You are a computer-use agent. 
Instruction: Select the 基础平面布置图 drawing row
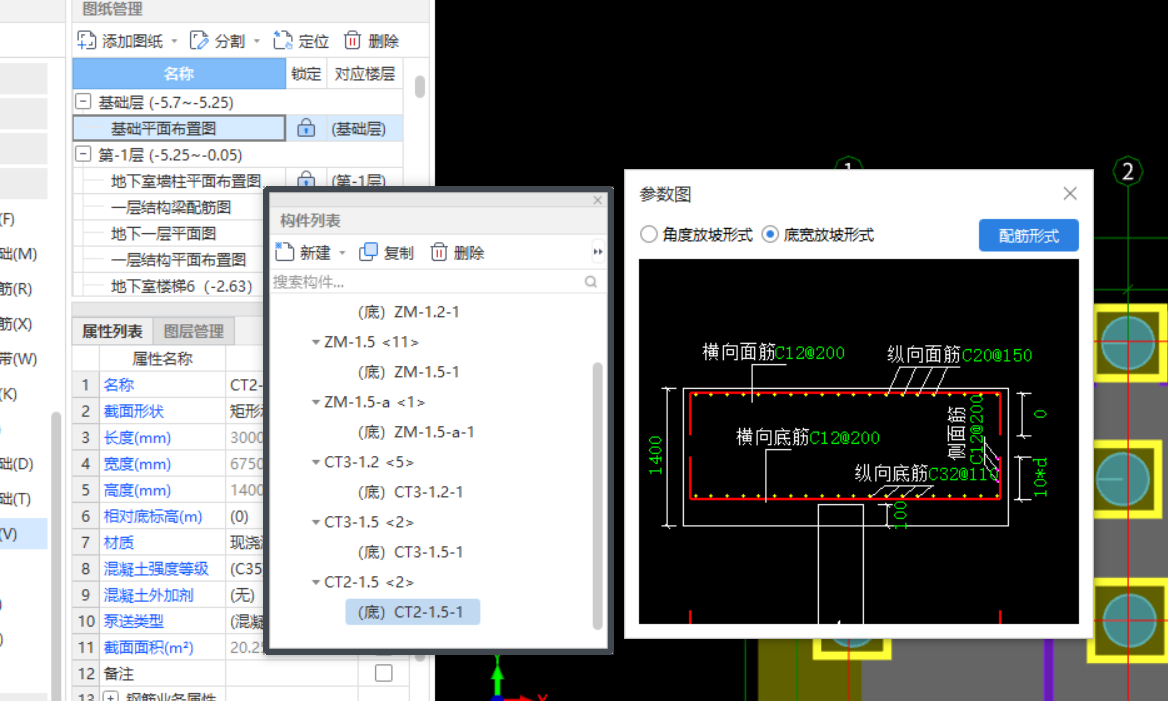coord(179,128)
